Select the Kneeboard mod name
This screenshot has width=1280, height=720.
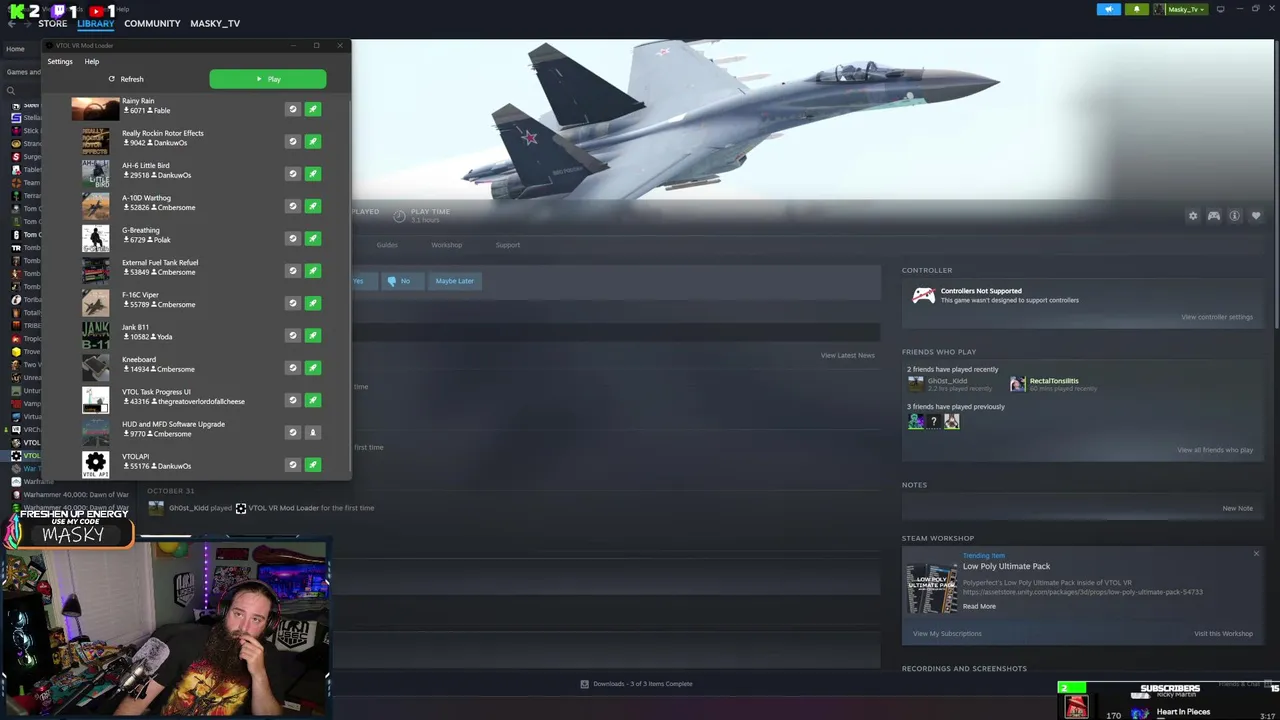[x=139, y=360]
